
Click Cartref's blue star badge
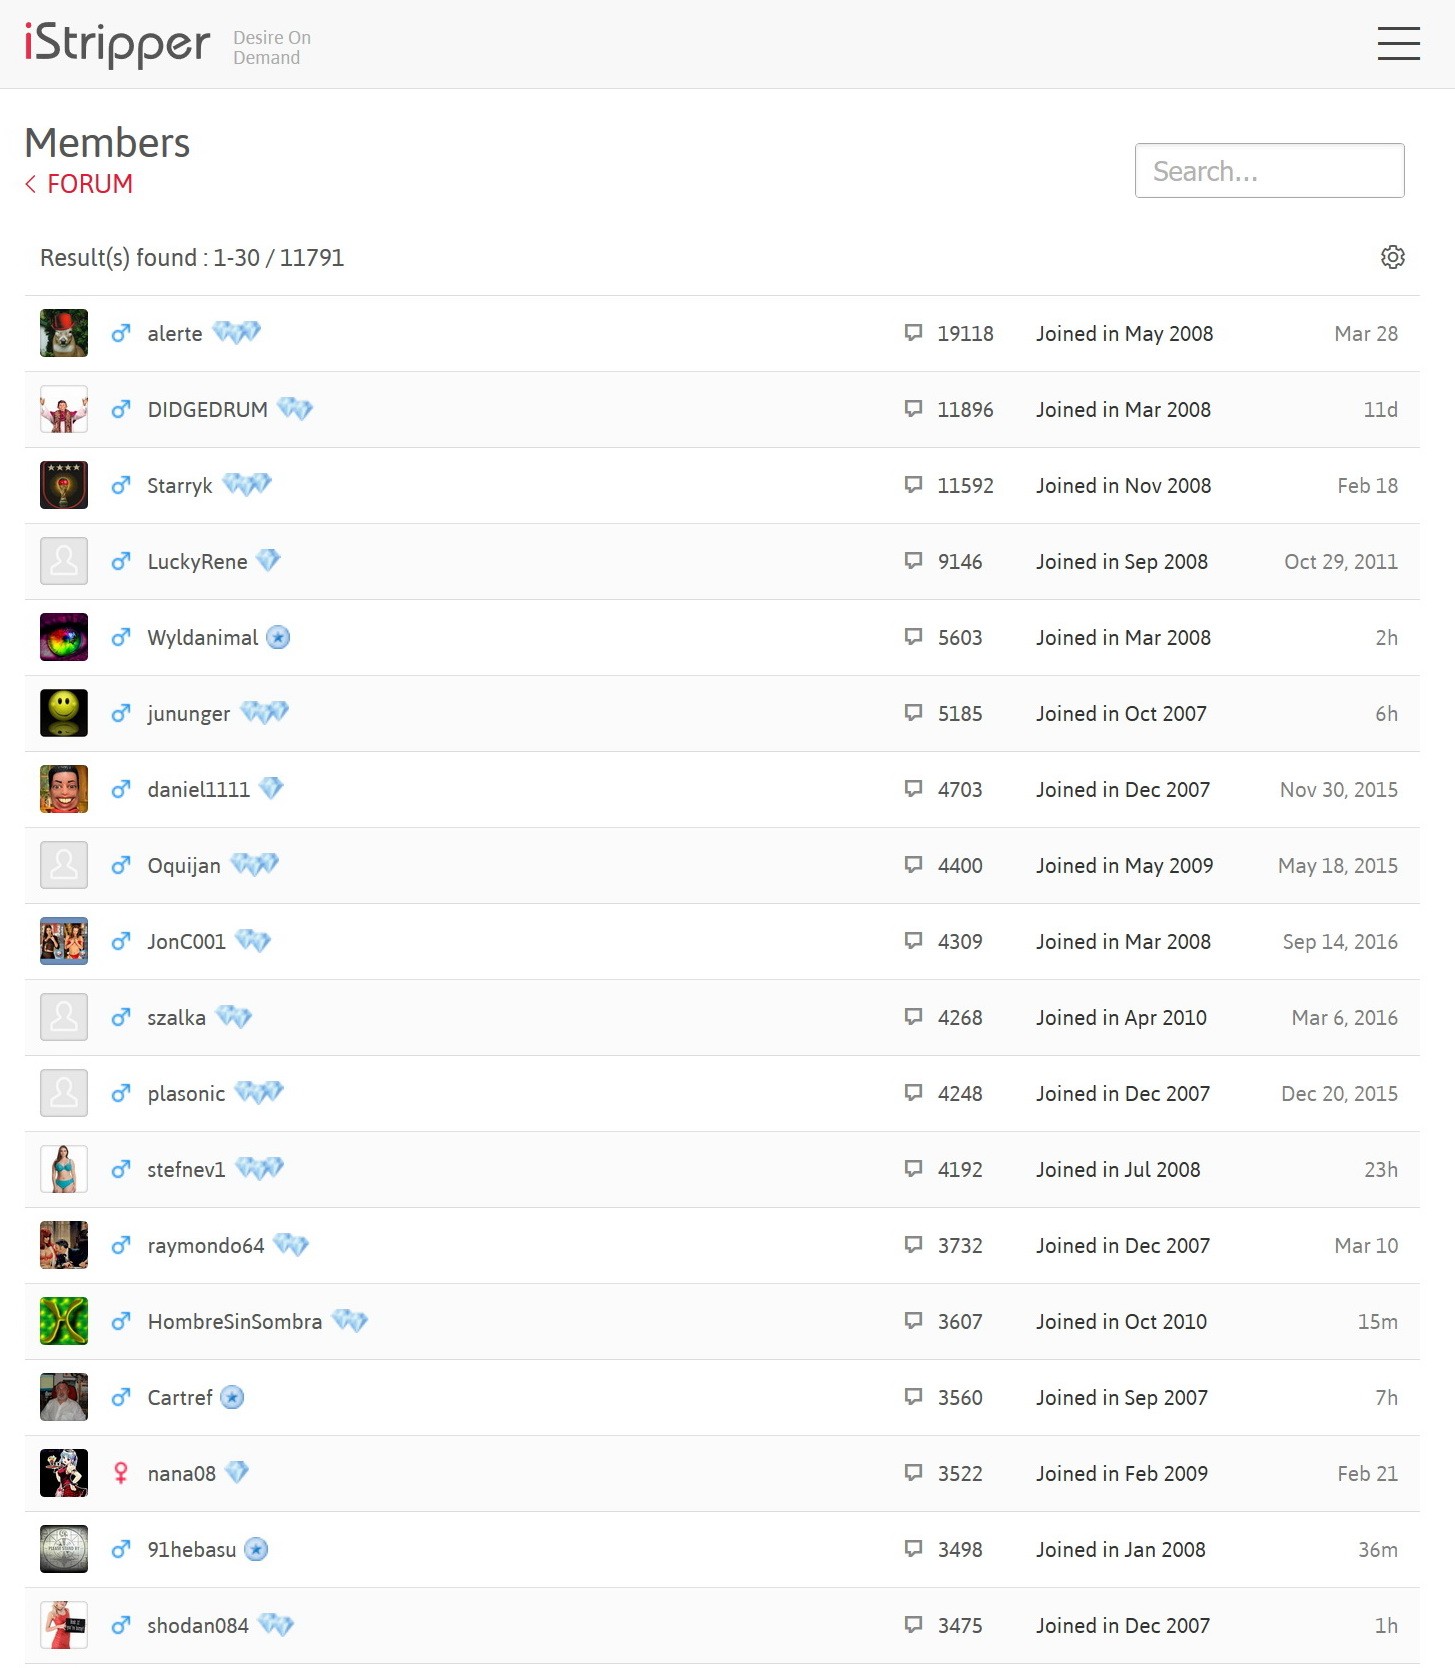(232, 1397)
